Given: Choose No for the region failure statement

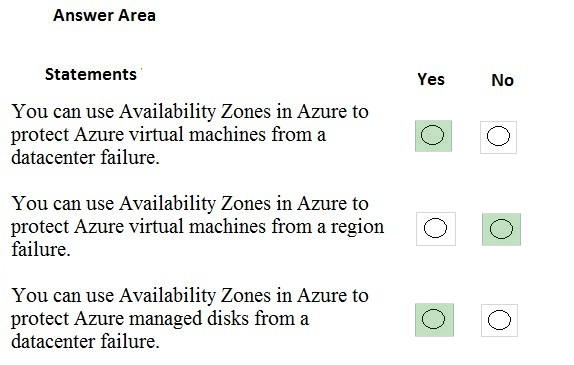Looking at the screenshot, I should click(x=501, y=229).
